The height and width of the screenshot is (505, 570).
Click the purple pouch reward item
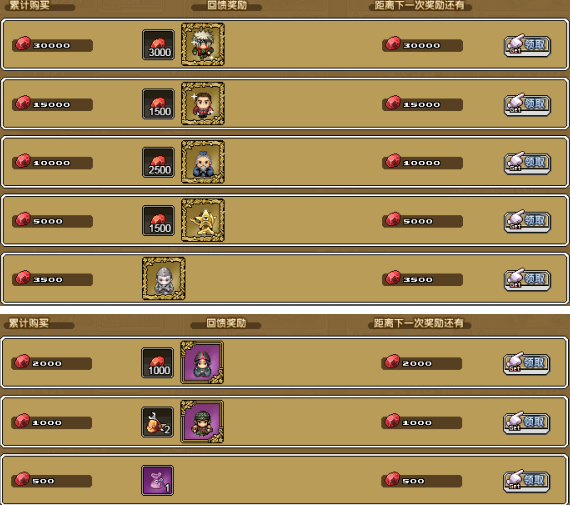[157, 480]
